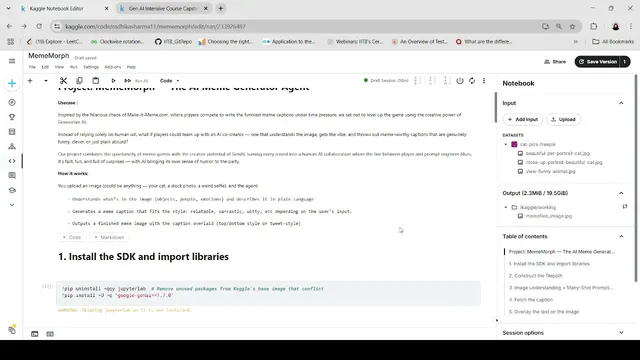Go to '5. Overlay the text' contents entry
The height and width of the screenshot is (360, 640).
click(544, 312)
